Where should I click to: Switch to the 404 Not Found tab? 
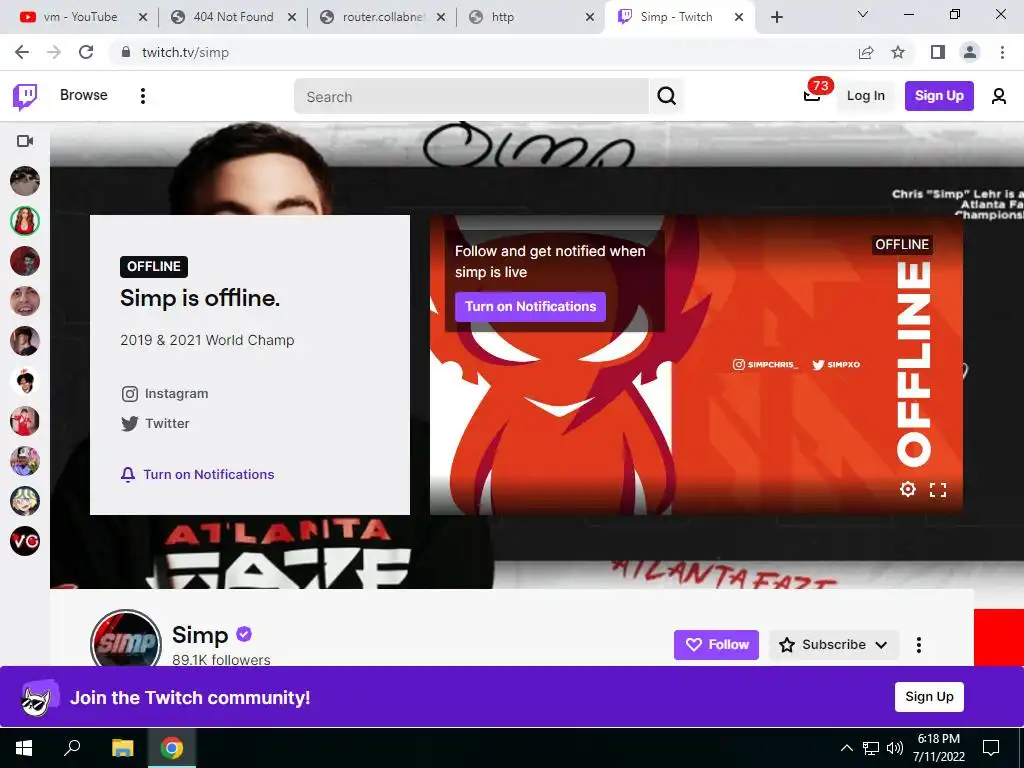pyautogui.click(x=233, y=17)
